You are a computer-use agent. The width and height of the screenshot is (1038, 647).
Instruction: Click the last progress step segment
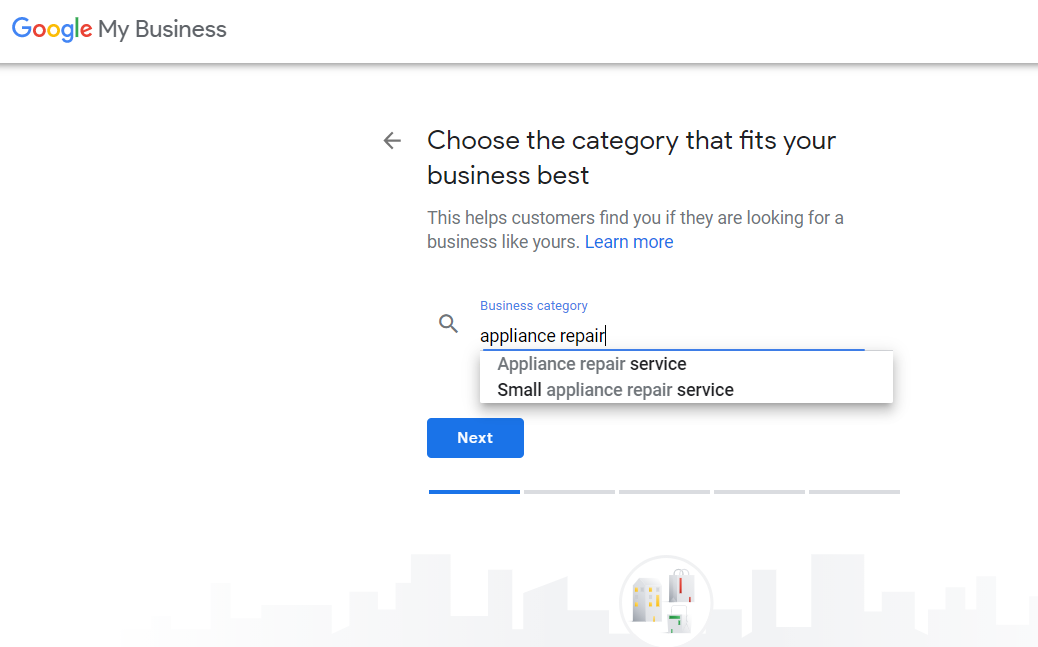click(855, 492)
